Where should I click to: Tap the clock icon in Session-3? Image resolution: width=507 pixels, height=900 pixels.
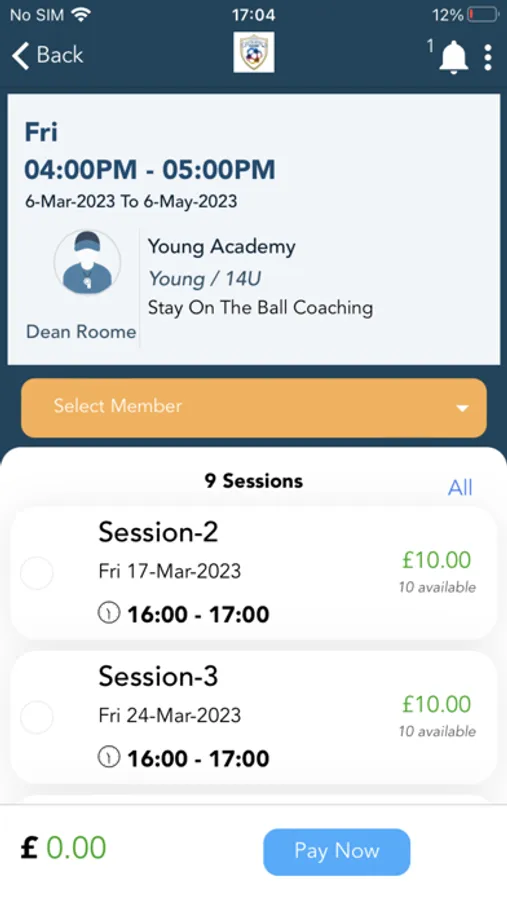click(109, 758)
